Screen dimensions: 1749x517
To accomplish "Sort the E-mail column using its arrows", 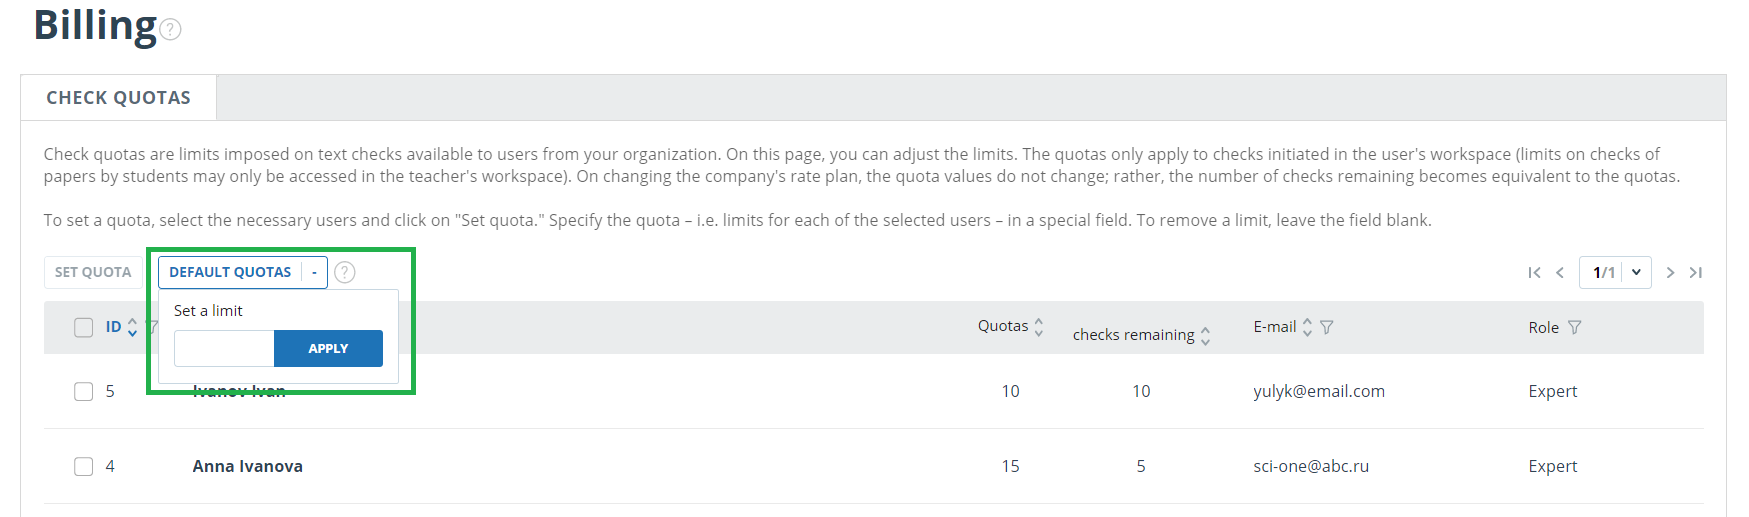I will 1307,327.
